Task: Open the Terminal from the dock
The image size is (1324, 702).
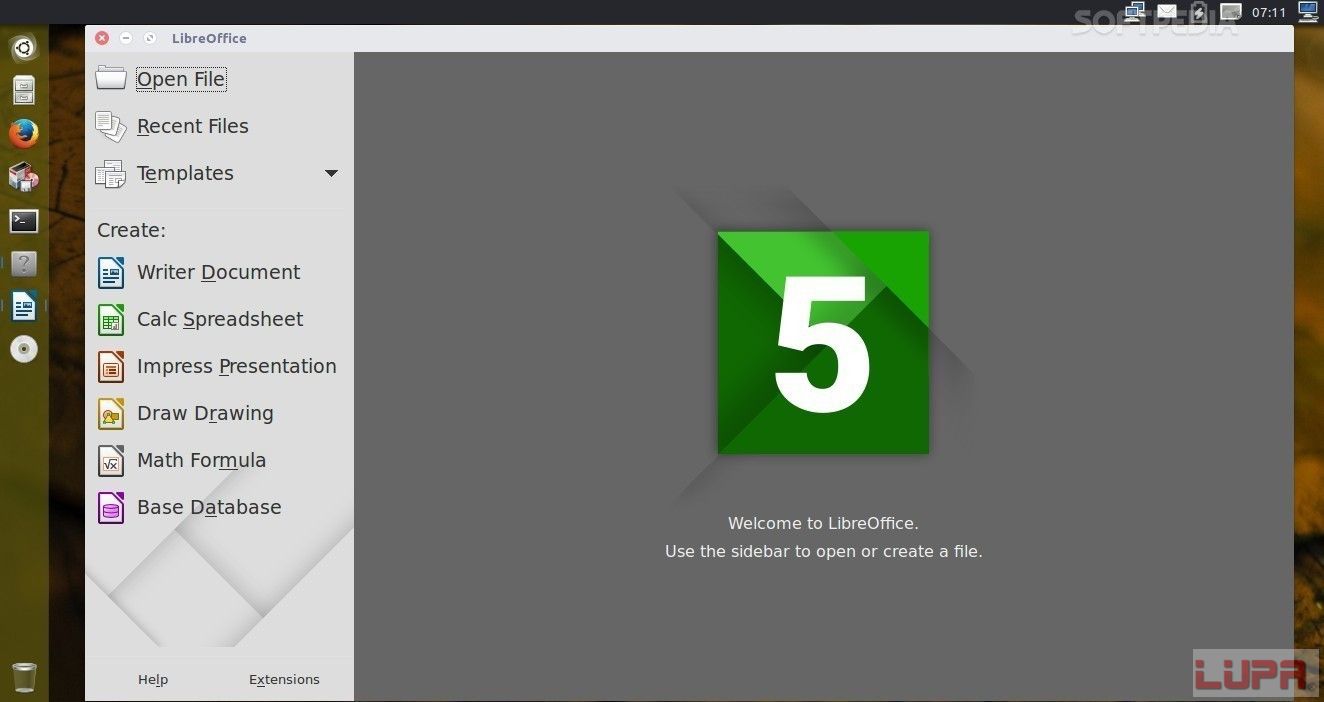Action: pyautogui.click(x=24, y=221)
